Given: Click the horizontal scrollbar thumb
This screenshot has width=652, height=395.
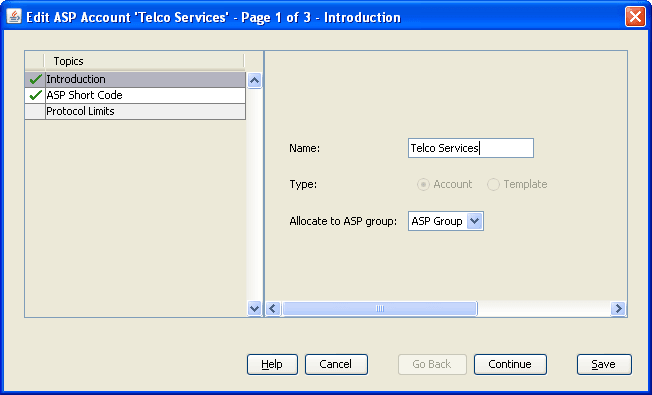Looking at the screenshot, I should pyautogui.click(x=380, y=309).
